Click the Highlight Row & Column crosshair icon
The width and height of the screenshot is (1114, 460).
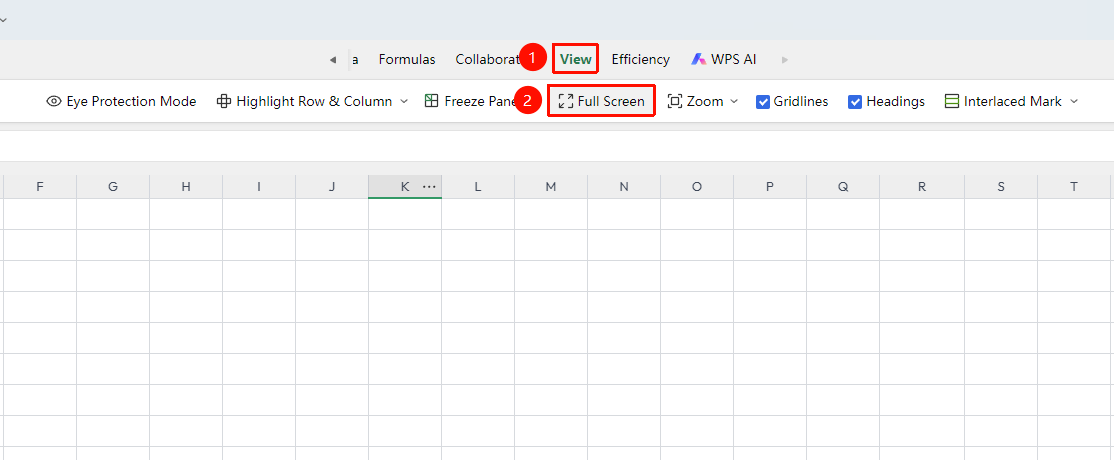pos(224,102)
